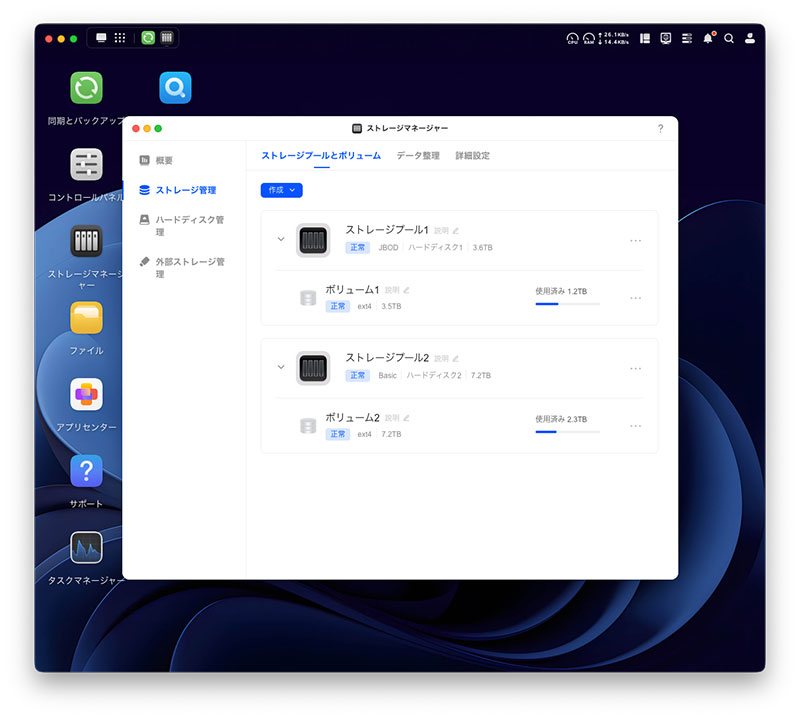Switch to the 詳細設定 tab
Screen dimensions: 800x718
click(x=472, y=156)
